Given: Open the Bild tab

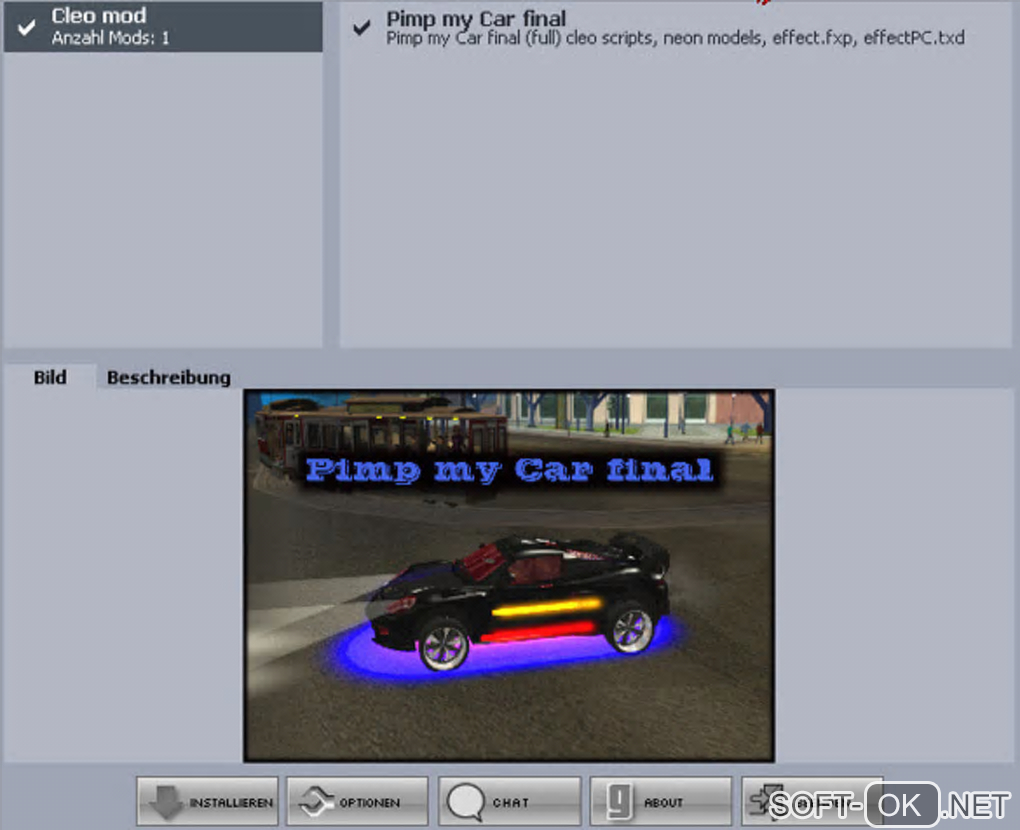Looking at the screenshot, I should pyautogui.click(x=50, y=377).
